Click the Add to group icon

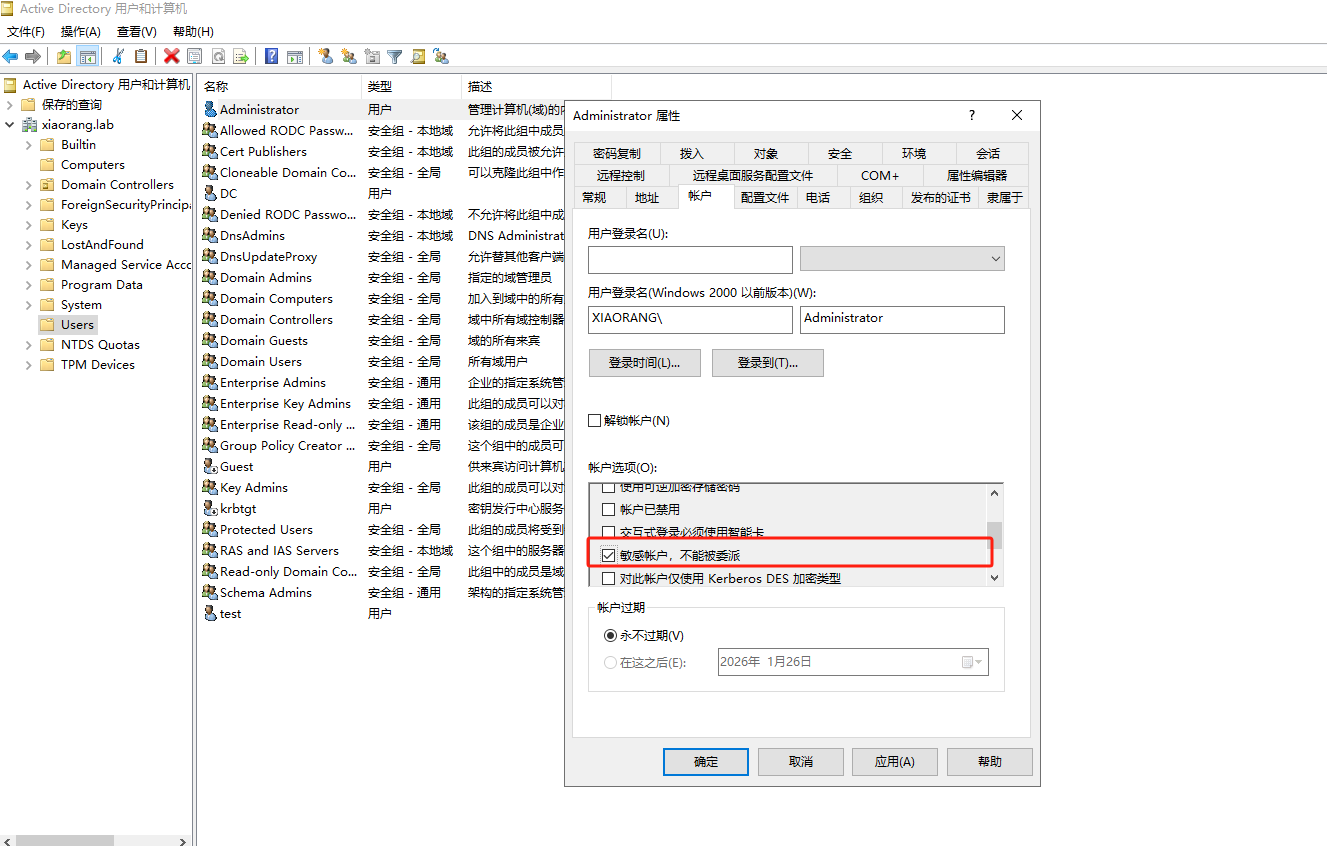441,56
